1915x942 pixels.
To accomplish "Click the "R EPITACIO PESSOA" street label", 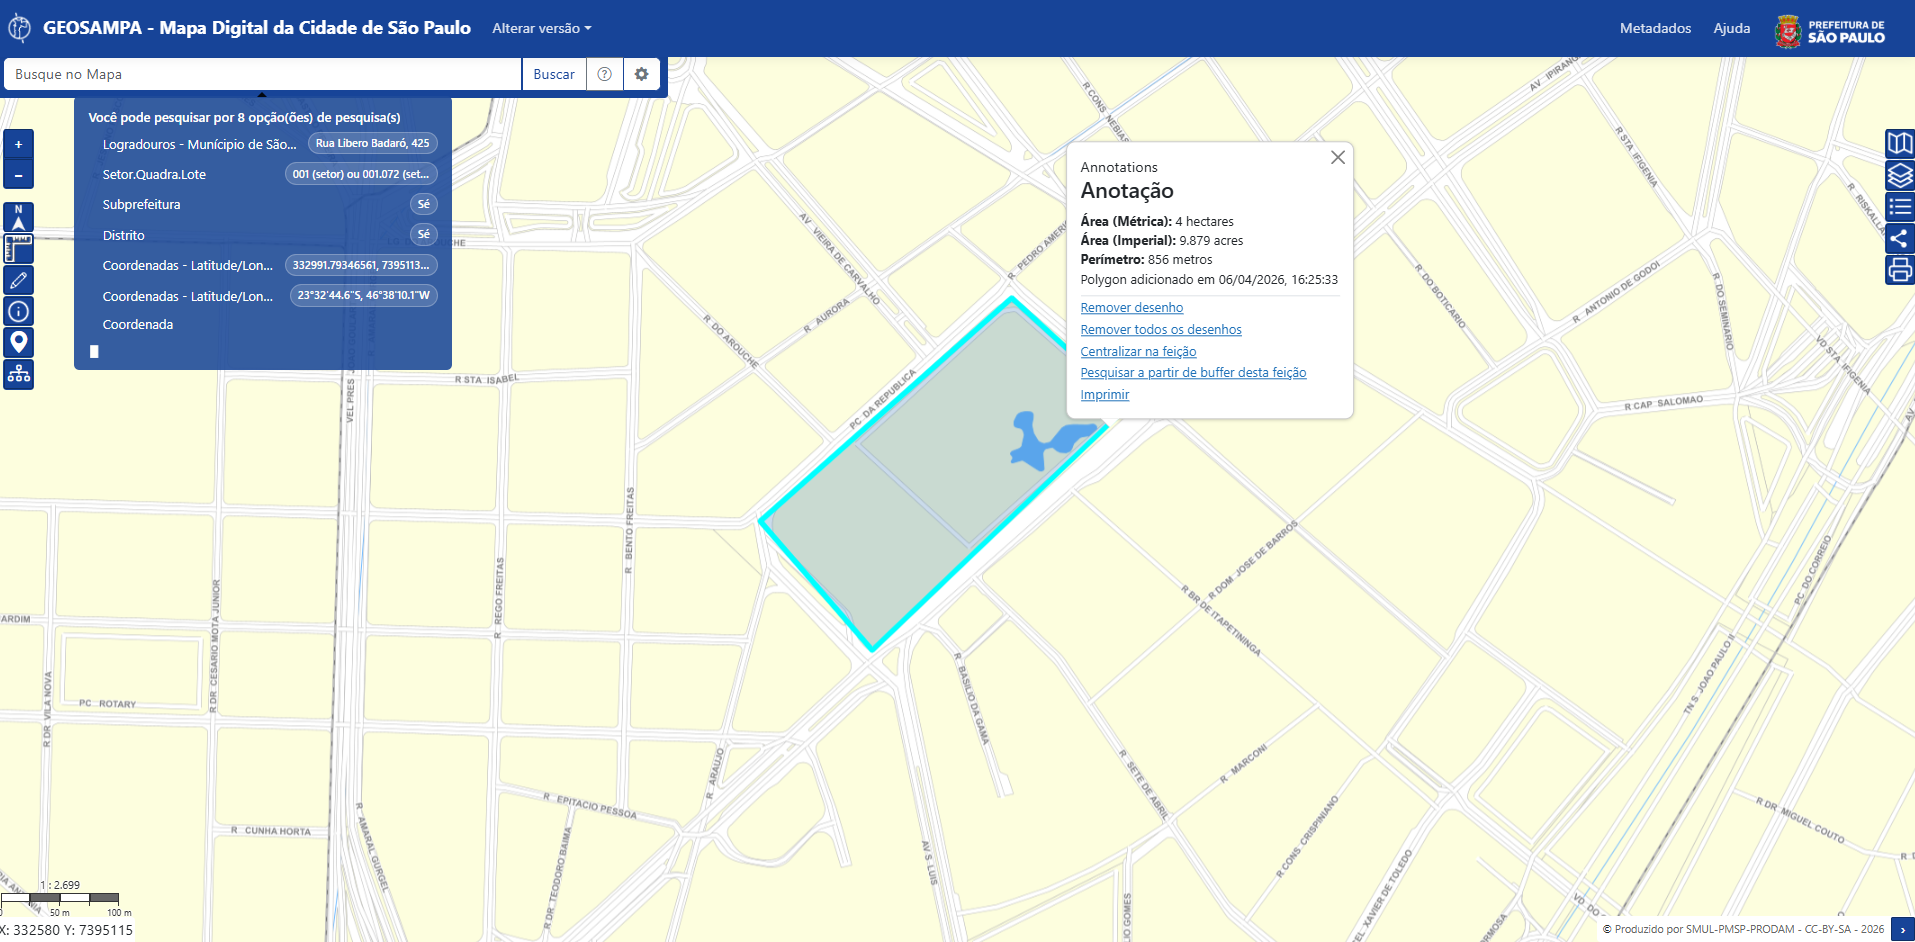I will (x=590, y=806).
